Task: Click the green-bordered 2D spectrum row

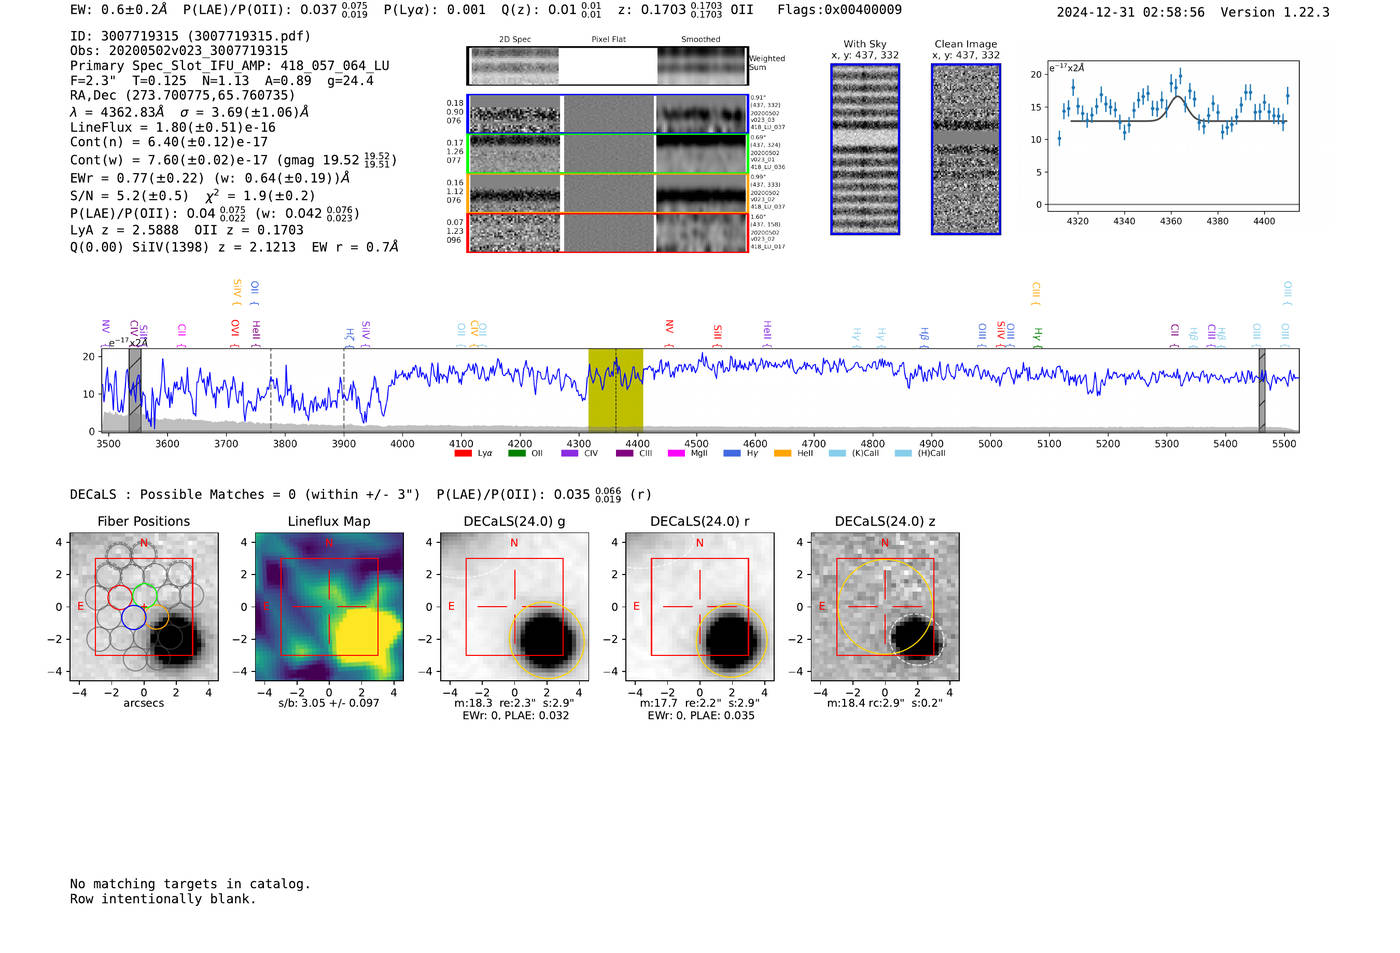Action: click(607, 154)
